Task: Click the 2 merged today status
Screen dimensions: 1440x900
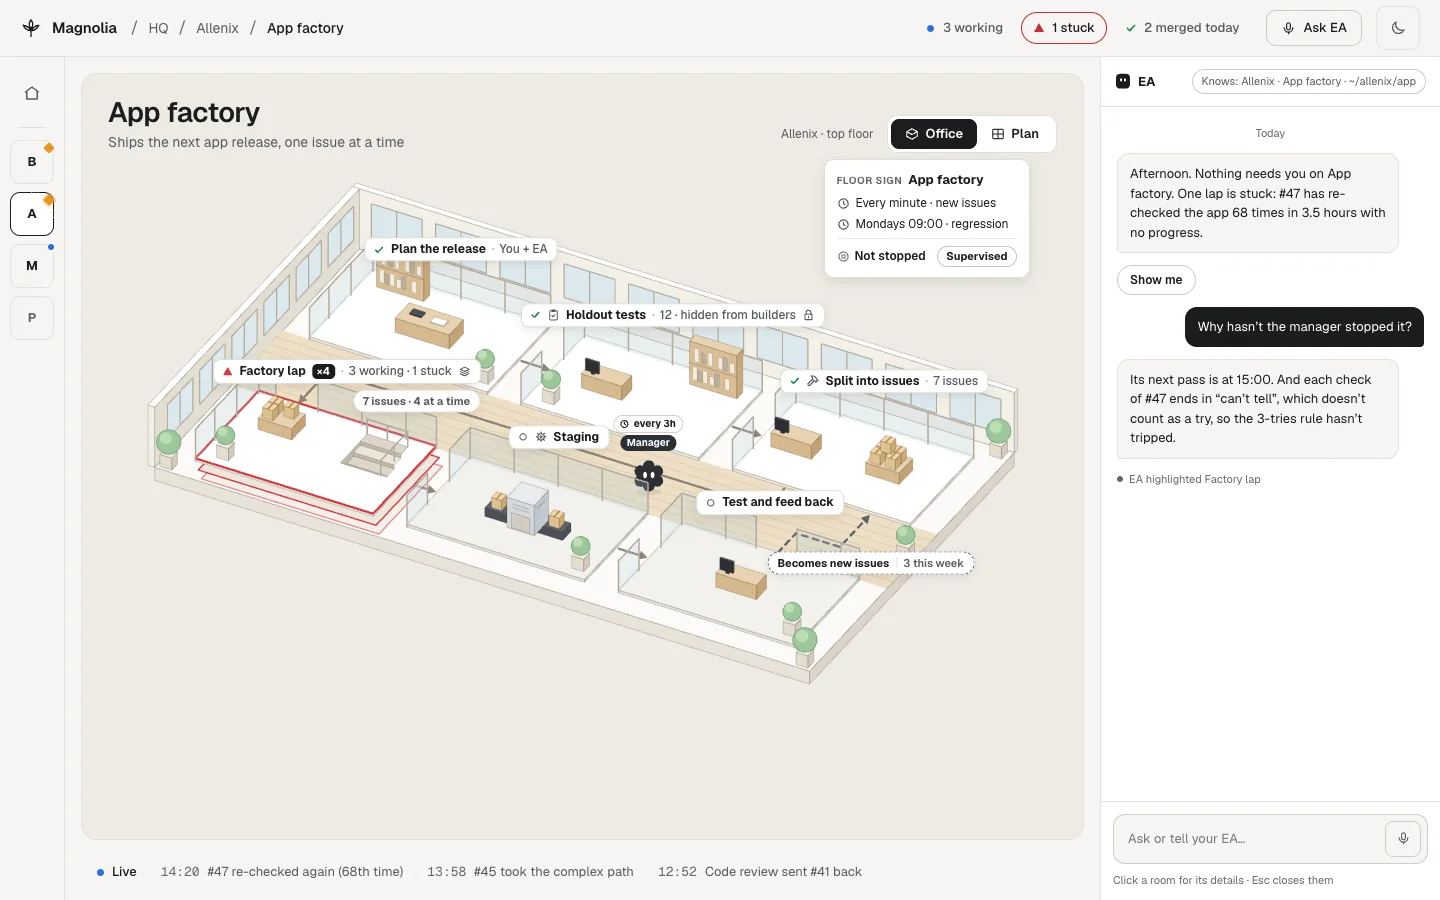Action: click(1182, 28)
